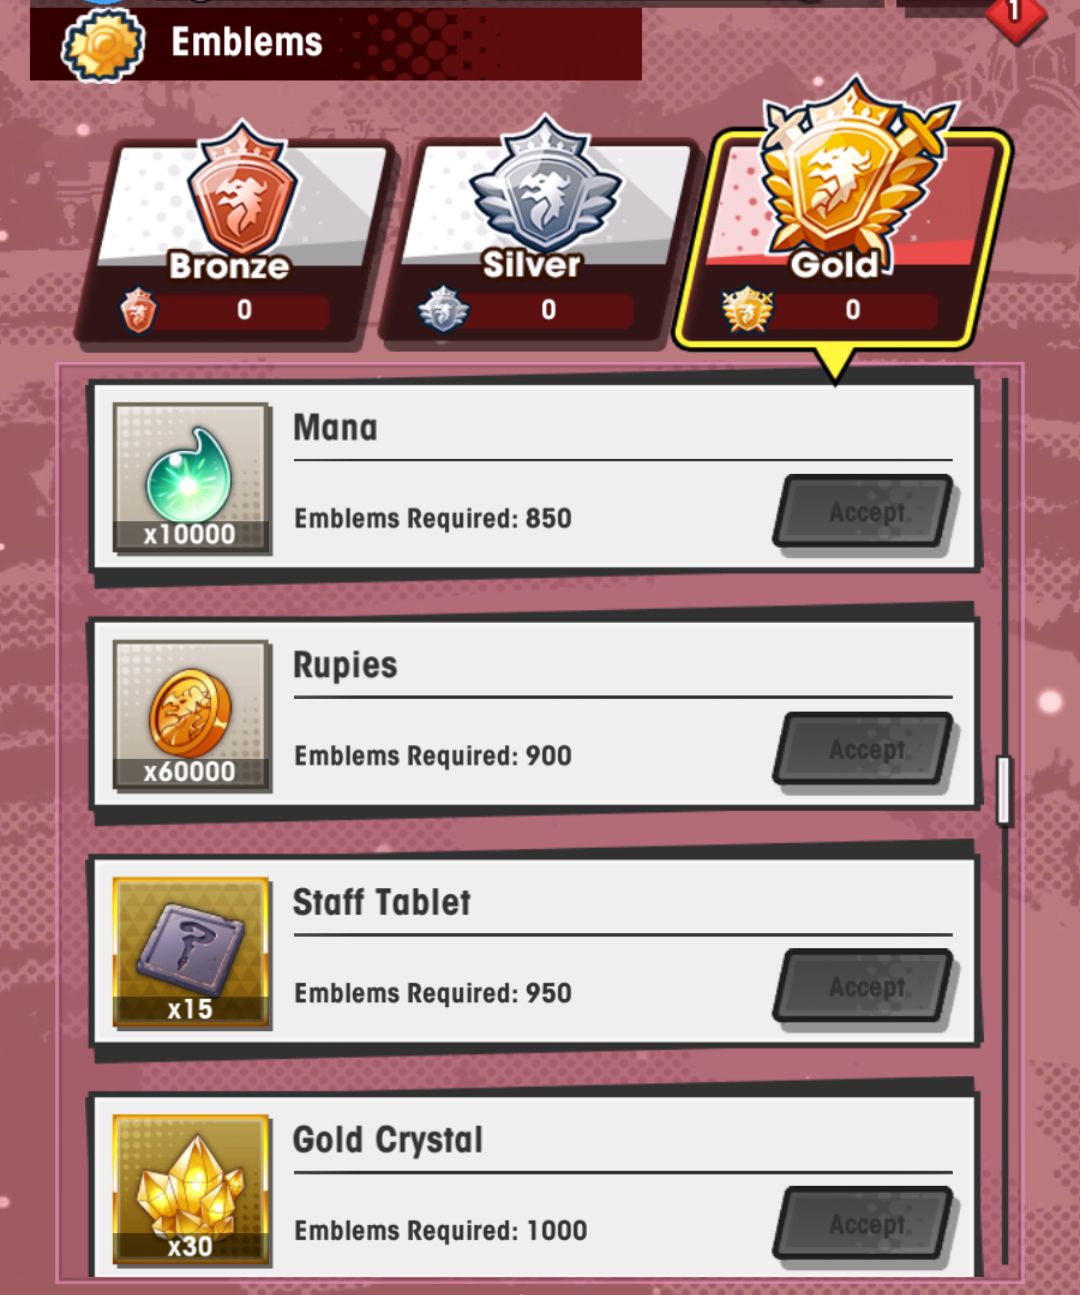Tap the small silver emblem counter icon

(443, 310)
